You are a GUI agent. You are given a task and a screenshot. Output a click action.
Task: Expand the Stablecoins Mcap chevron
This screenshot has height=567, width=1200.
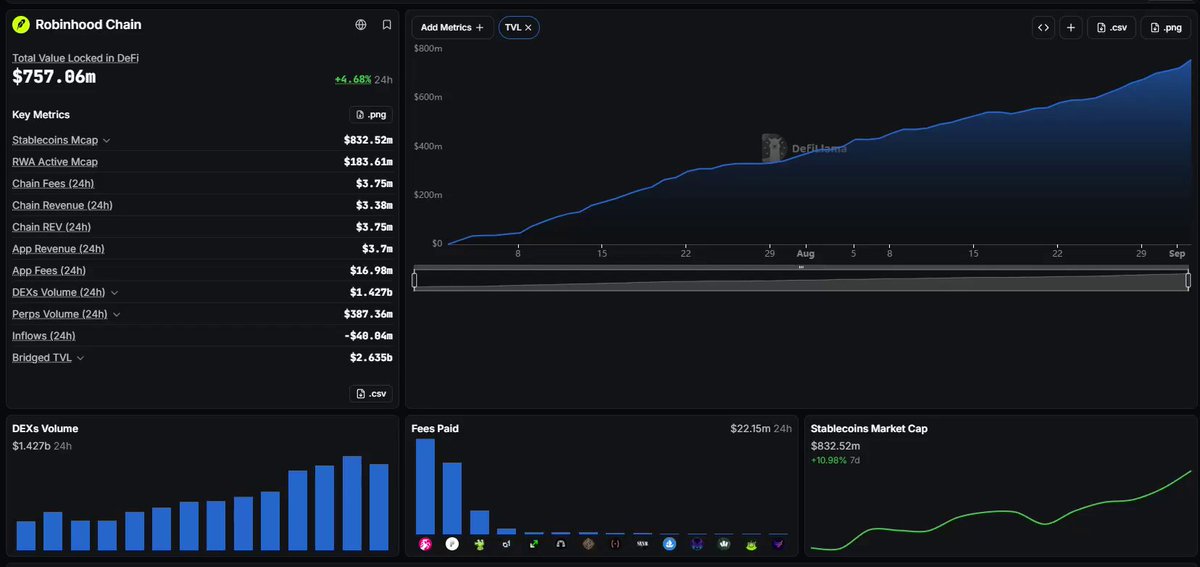click(x=107, y=141)
